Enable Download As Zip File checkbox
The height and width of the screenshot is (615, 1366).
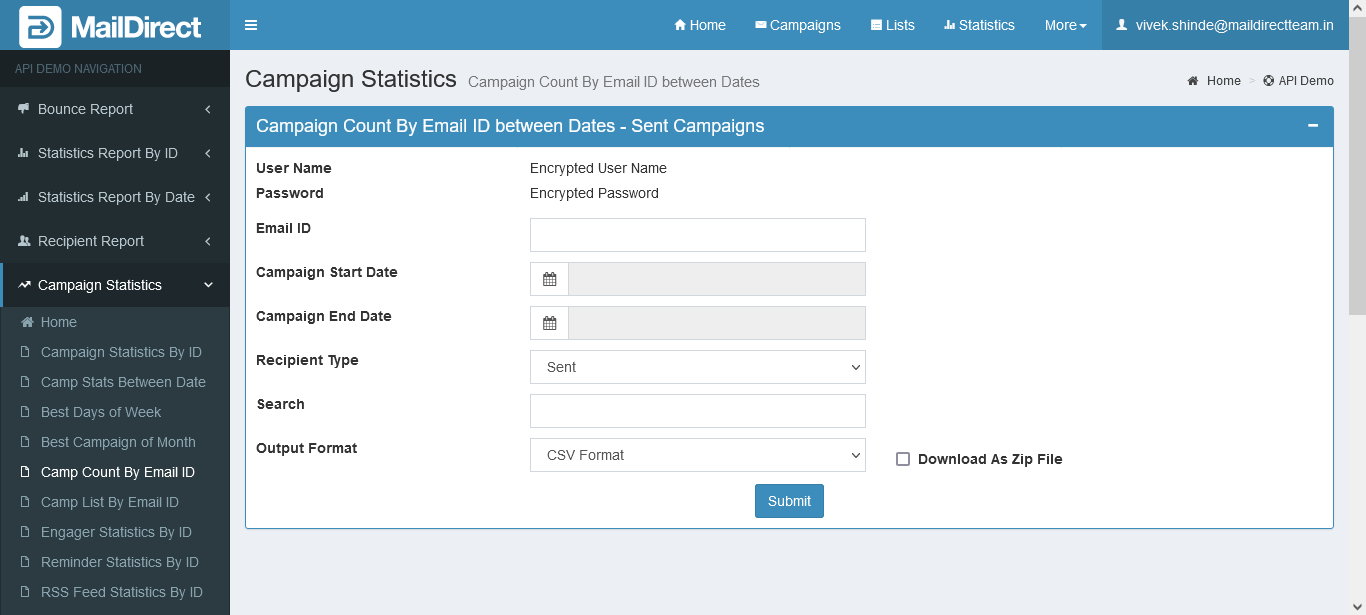tap(903, 459)
